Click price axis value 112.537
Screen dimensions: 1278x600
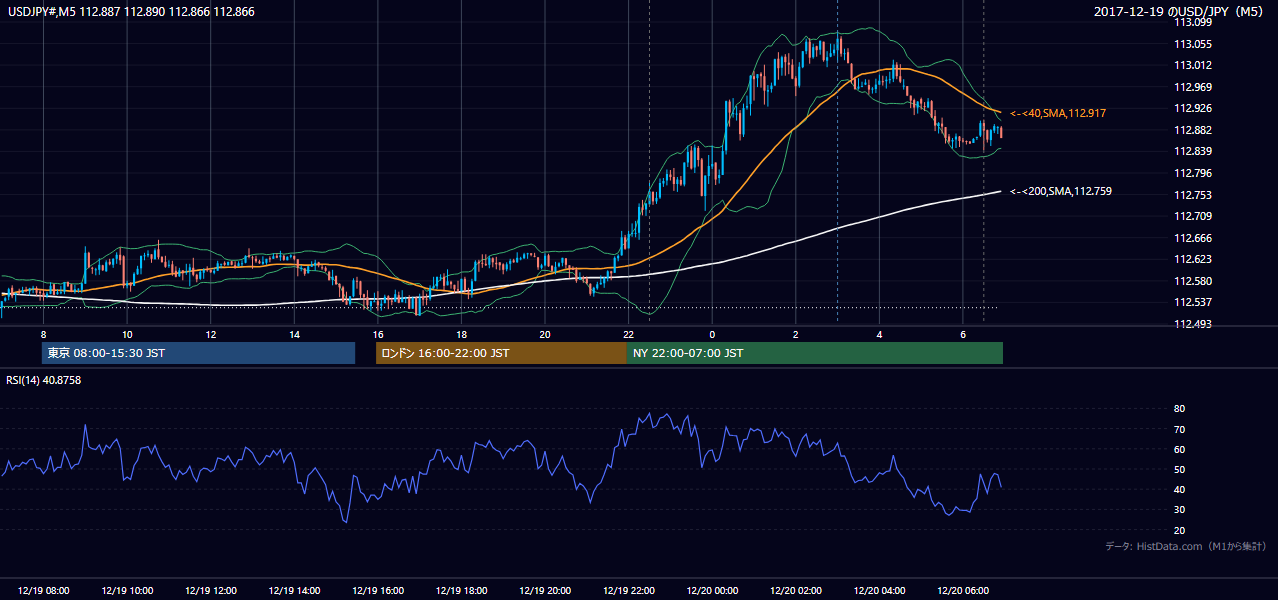pyautogui.click(x=1192, y=302)
